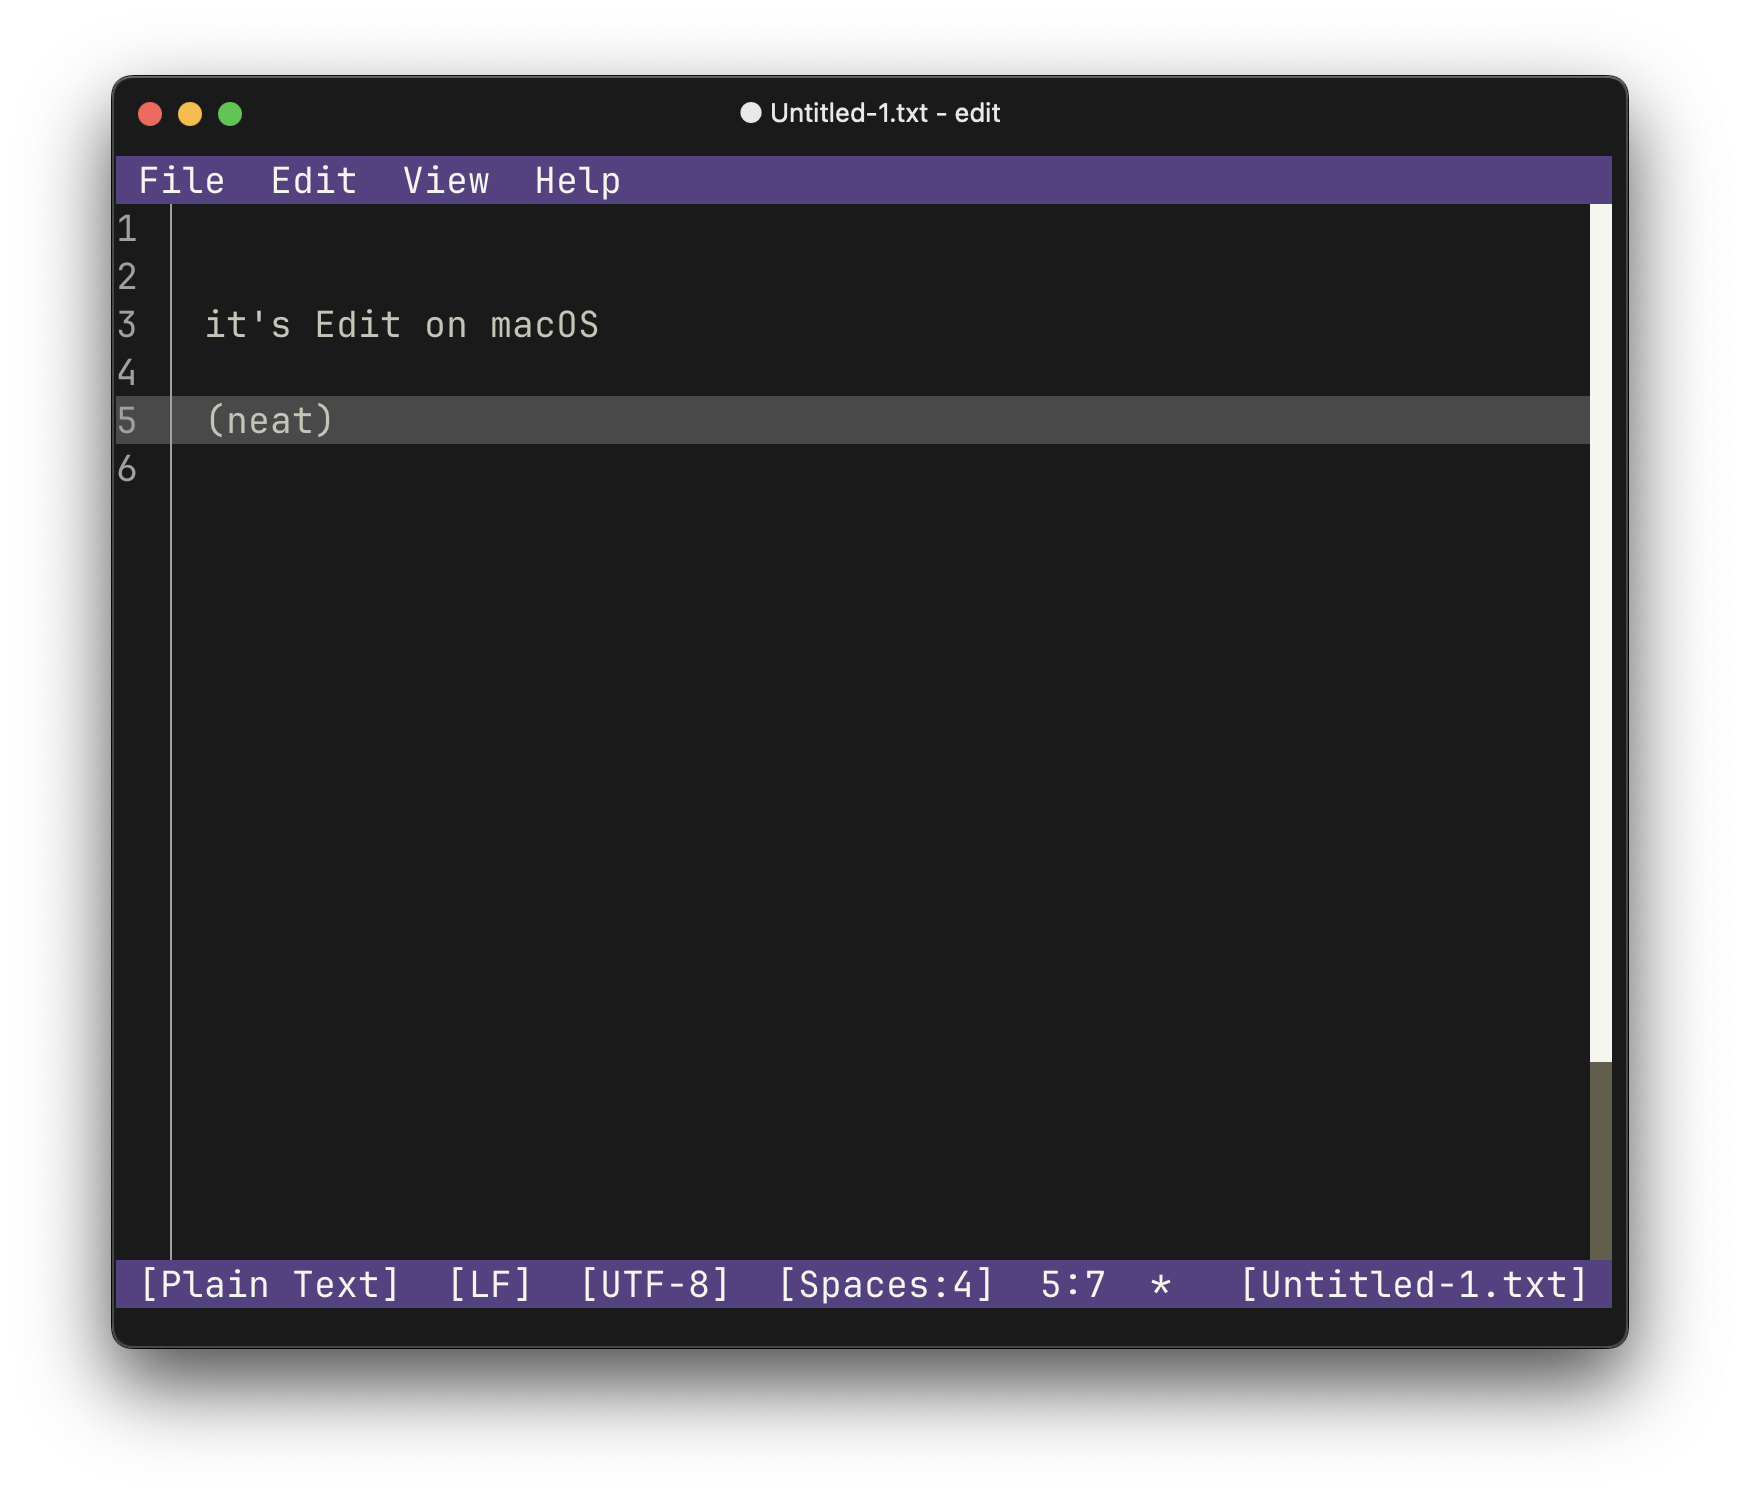Open the Edit menu
The image size is (1740, 1496).
[x=313, y=181]
